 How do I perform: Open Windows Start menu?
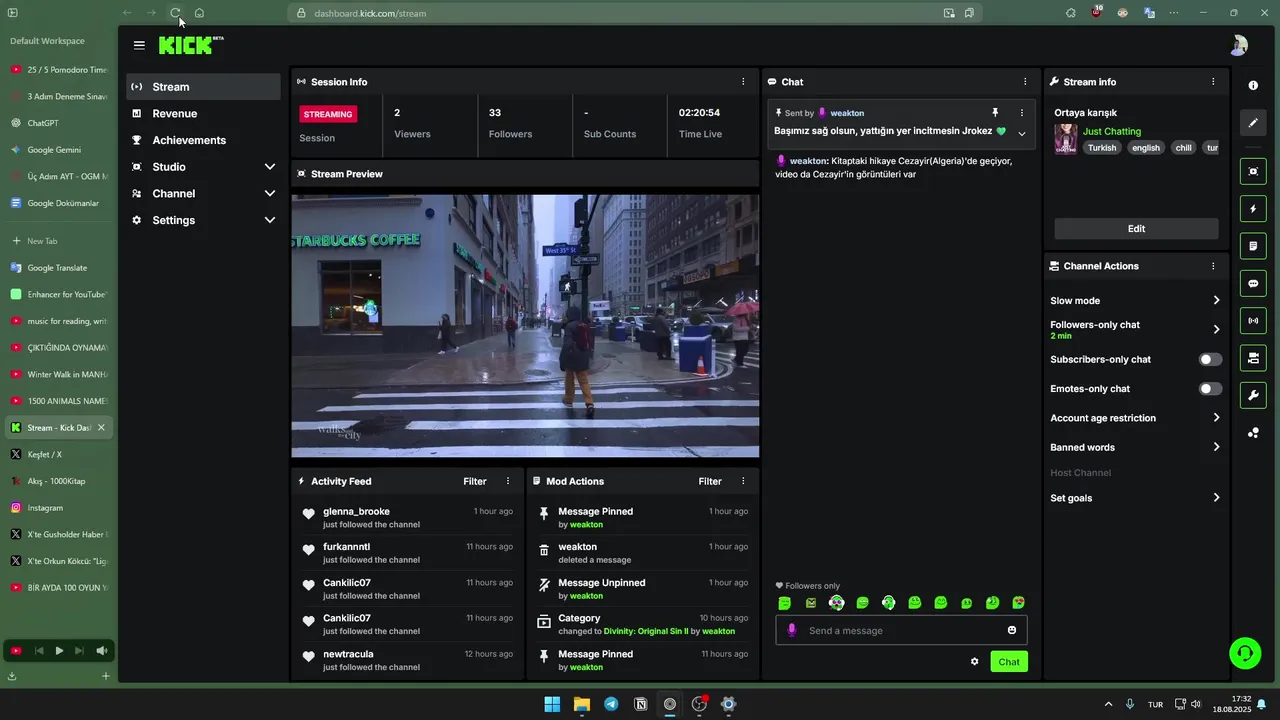(552, 704)
